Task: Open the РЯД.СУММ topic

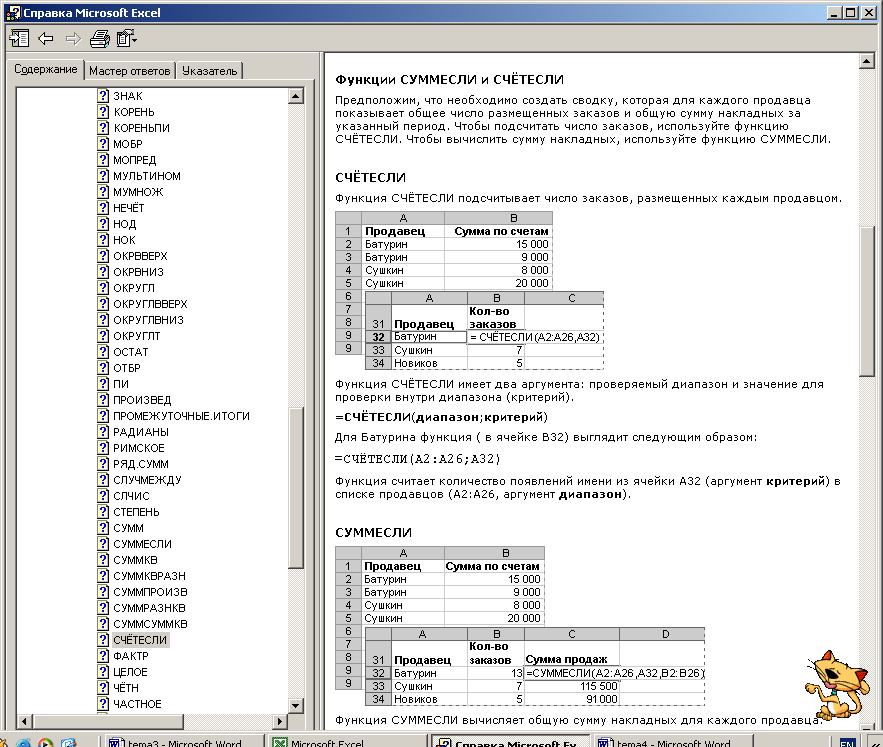Action: click(141, 464)
